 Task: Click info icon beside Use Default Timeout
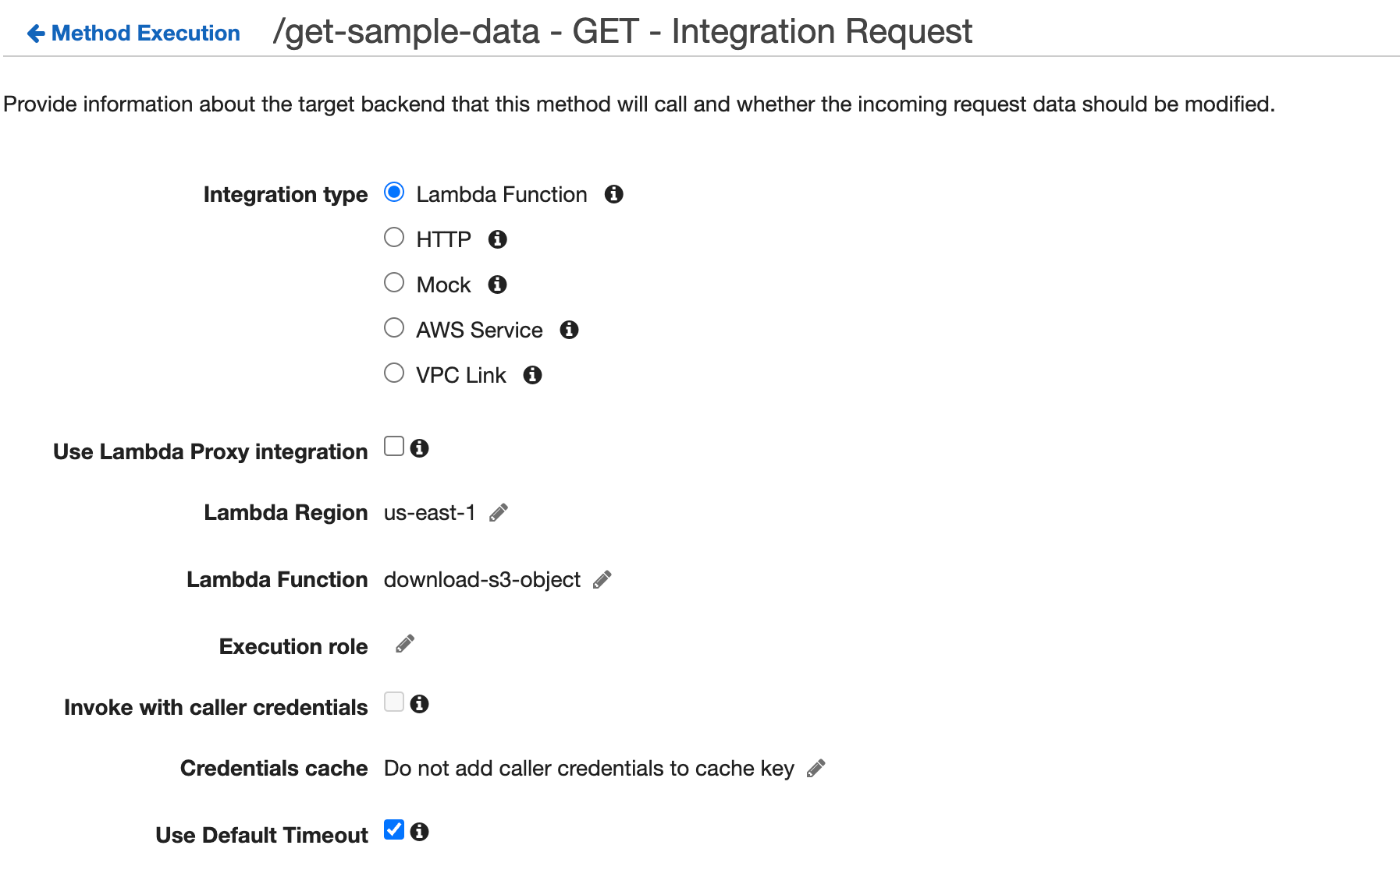click(x=420, y=831)
